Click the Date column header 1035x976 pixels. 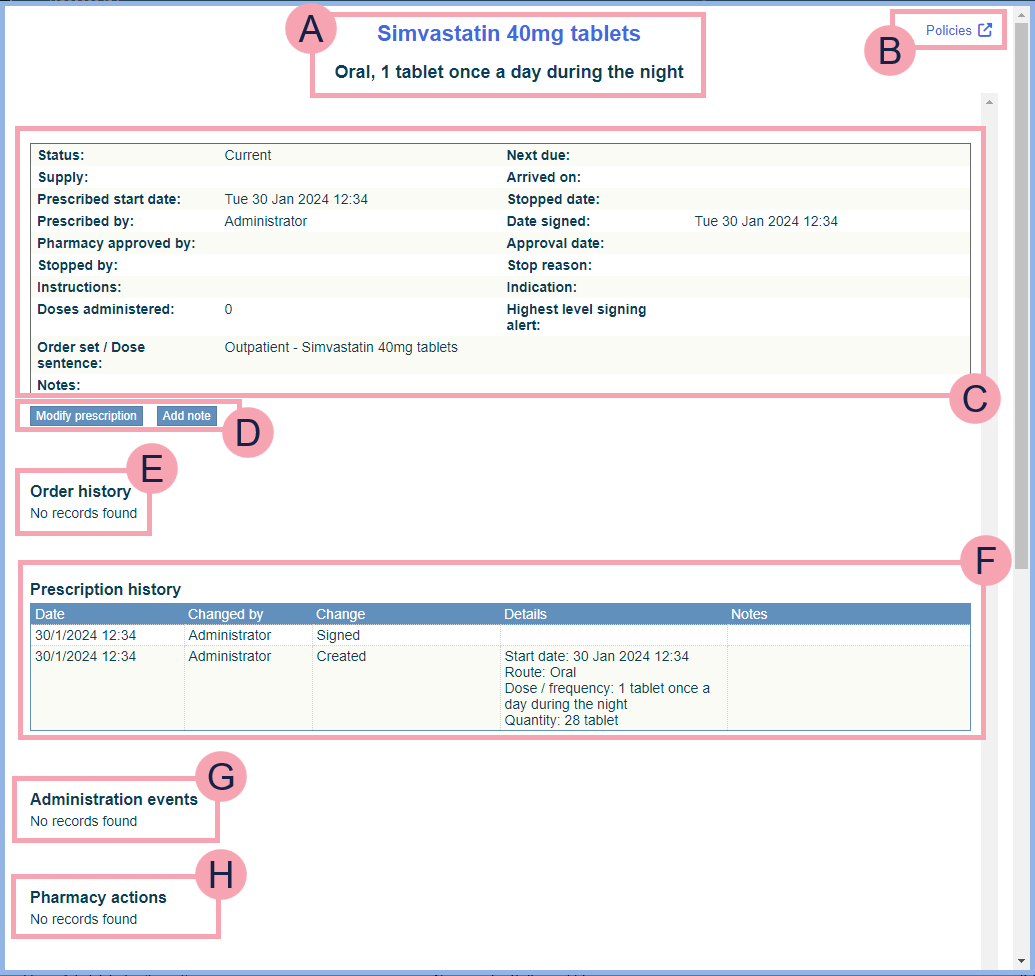(x=50, y=614)
